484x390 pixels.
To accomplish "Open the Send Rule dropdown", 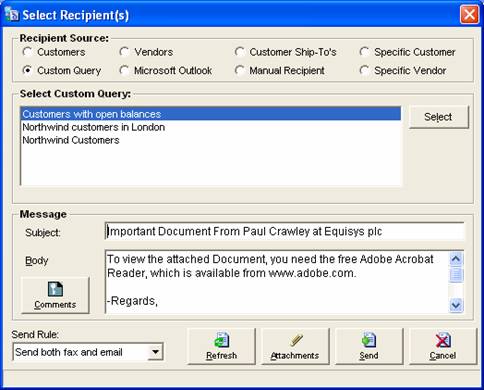I will (155, 352).
